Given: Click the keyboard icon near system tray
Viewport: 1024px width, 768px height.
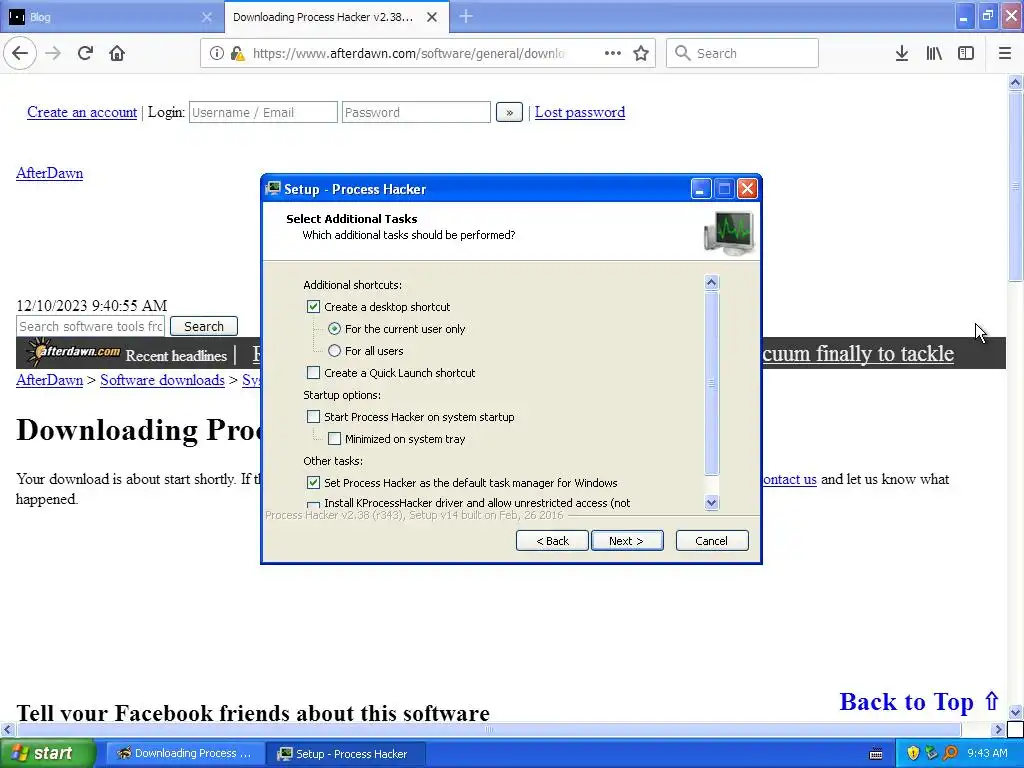Looking at the screenshot, I should (x=876, y=754).
